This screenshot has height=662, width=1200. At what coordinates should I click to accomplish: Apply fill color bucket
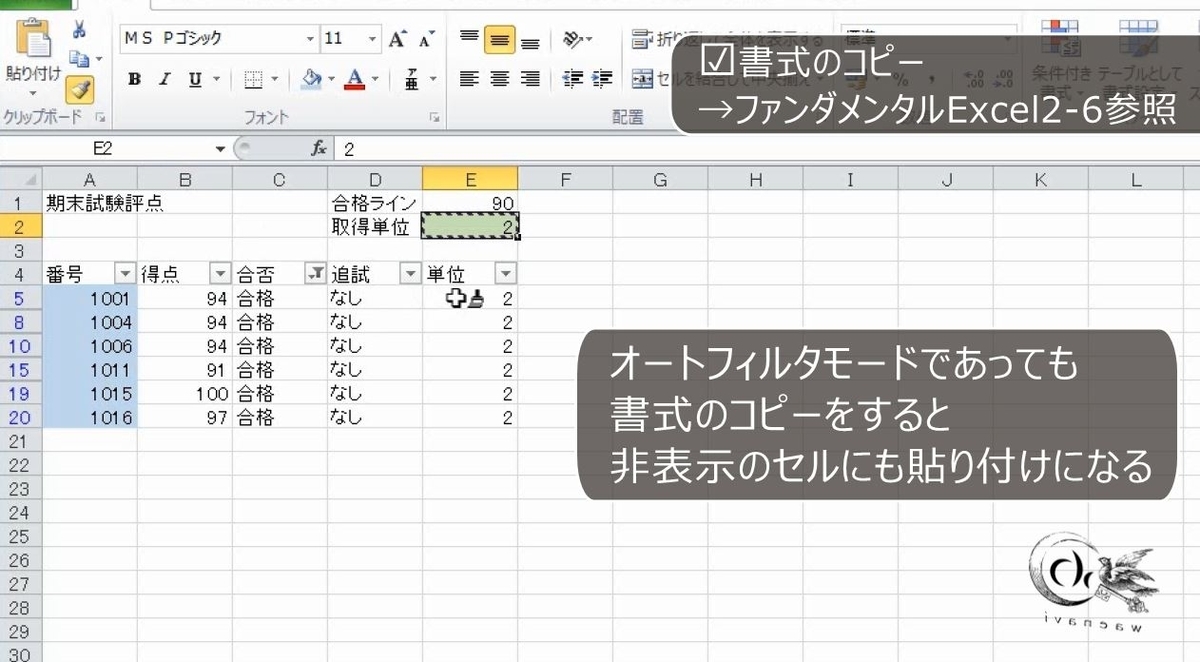click(x=311, y=78)
